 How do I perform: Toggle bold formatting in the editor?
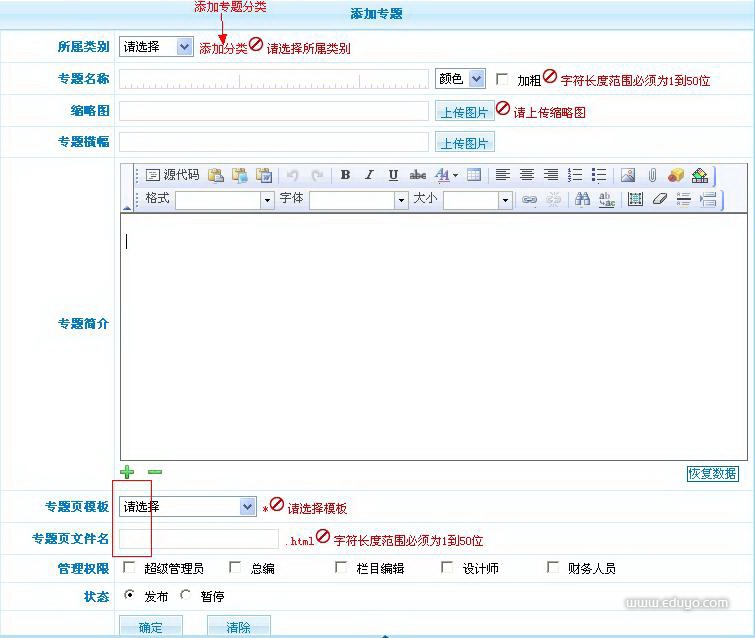click(x=345, y=175)
